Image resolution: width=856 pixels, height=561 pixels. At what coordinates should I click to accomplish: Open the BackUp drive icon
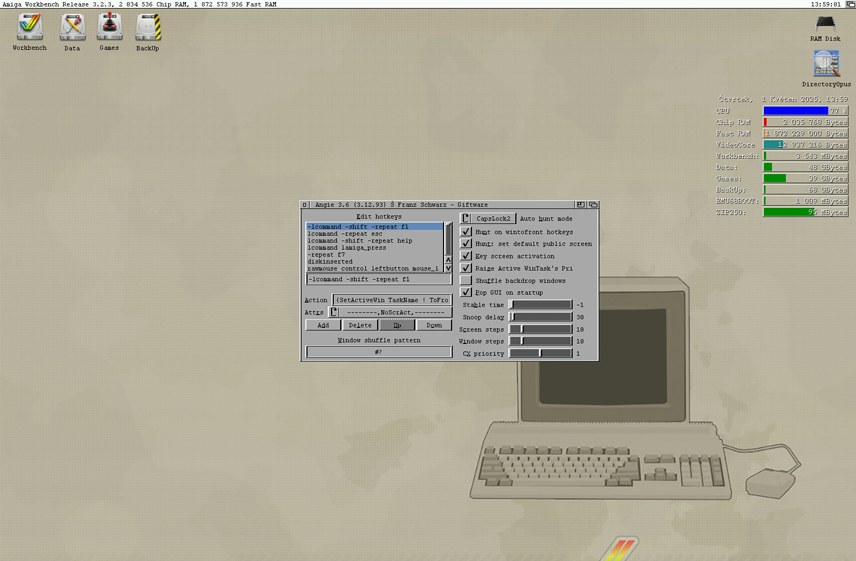click(148, 28)
